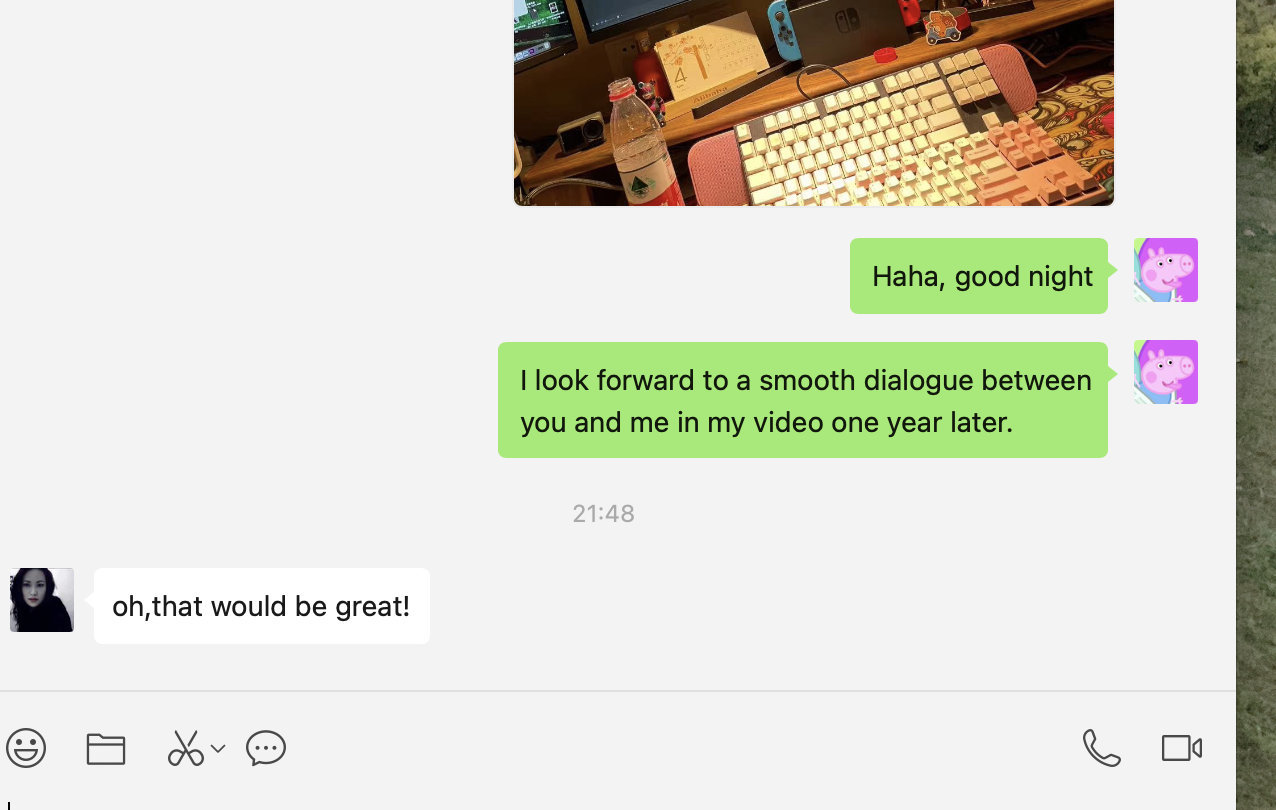
Task: Click the desktop wallpaper strip beside the chat
Action: coord(1256,405)
